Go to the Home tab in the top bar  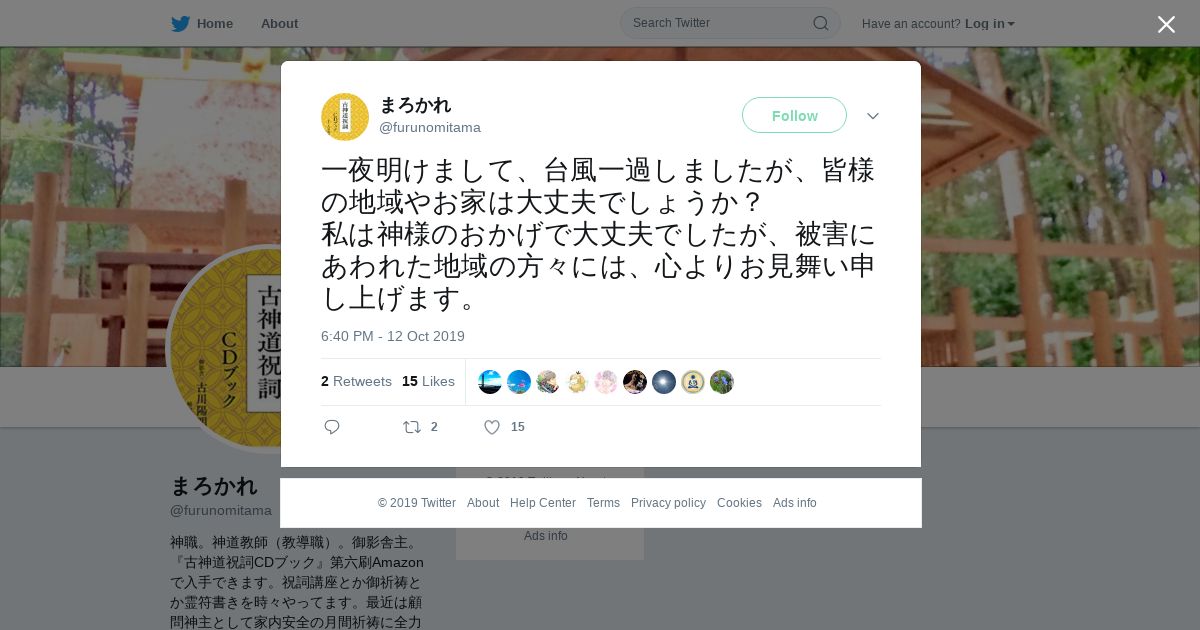[215, 24]
